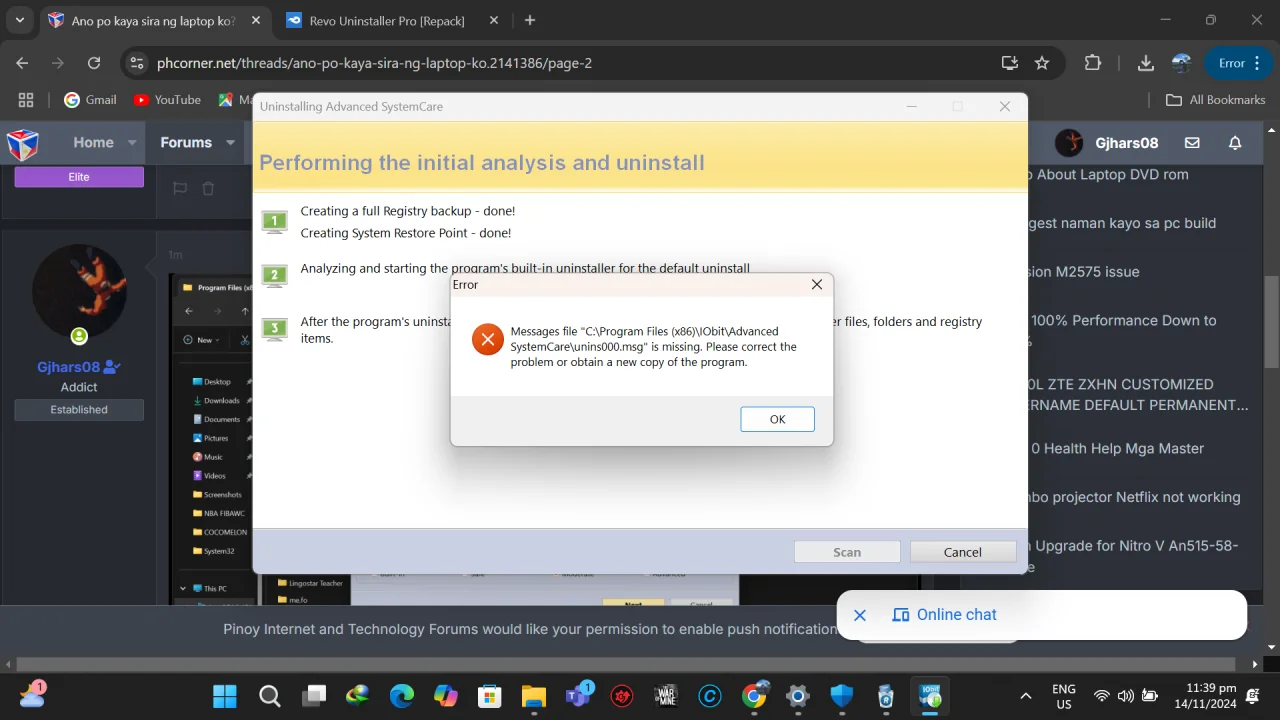The image size is (1280, 720).
Task: Show hidden system tray icons
Action: tap(1025, 696)
